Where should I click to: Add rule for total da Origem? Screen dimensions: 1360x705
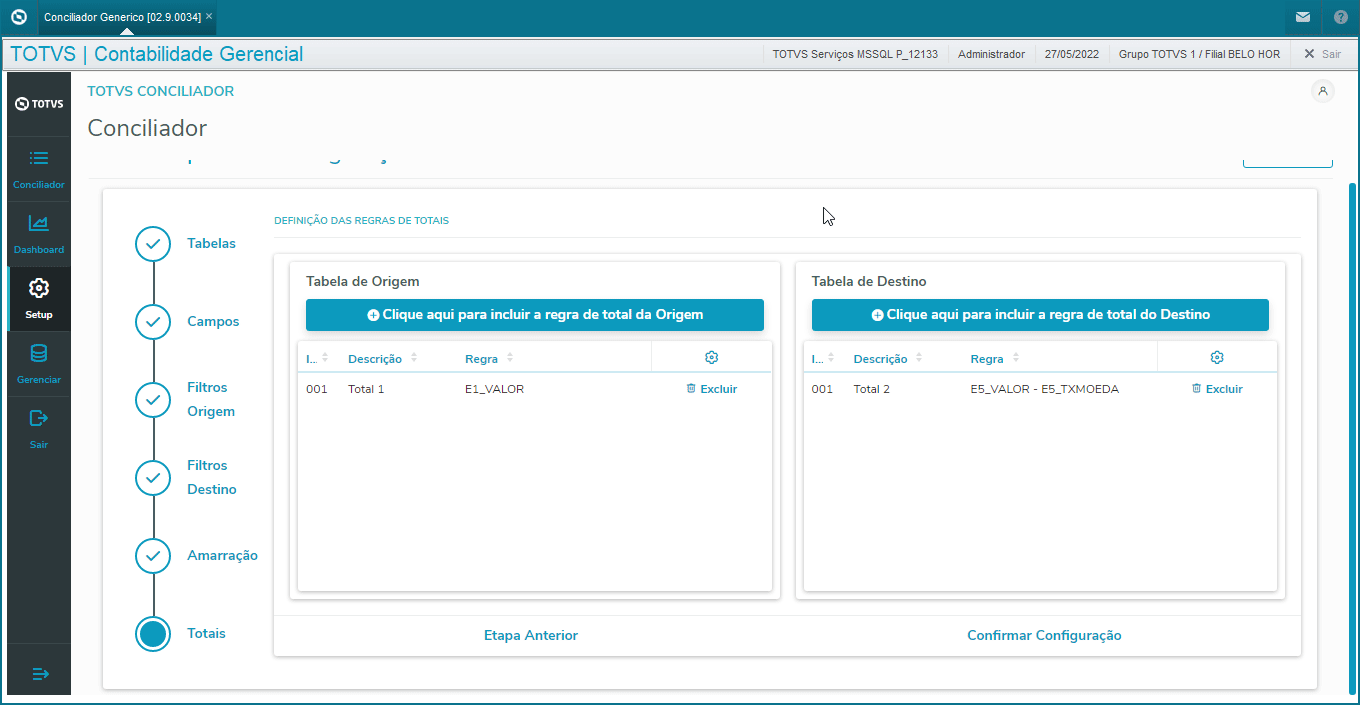pyautogui.click(x=535, y=315)
